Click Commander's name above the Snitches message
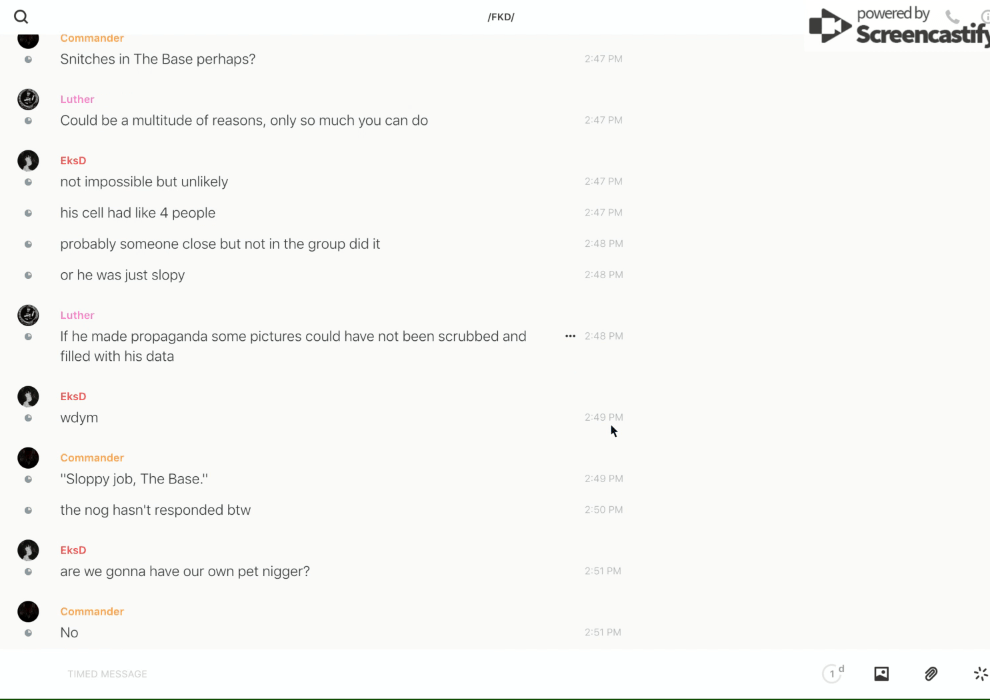Image resolution: width=990 pixels, height=700 pixels. [x=92, y=38]
